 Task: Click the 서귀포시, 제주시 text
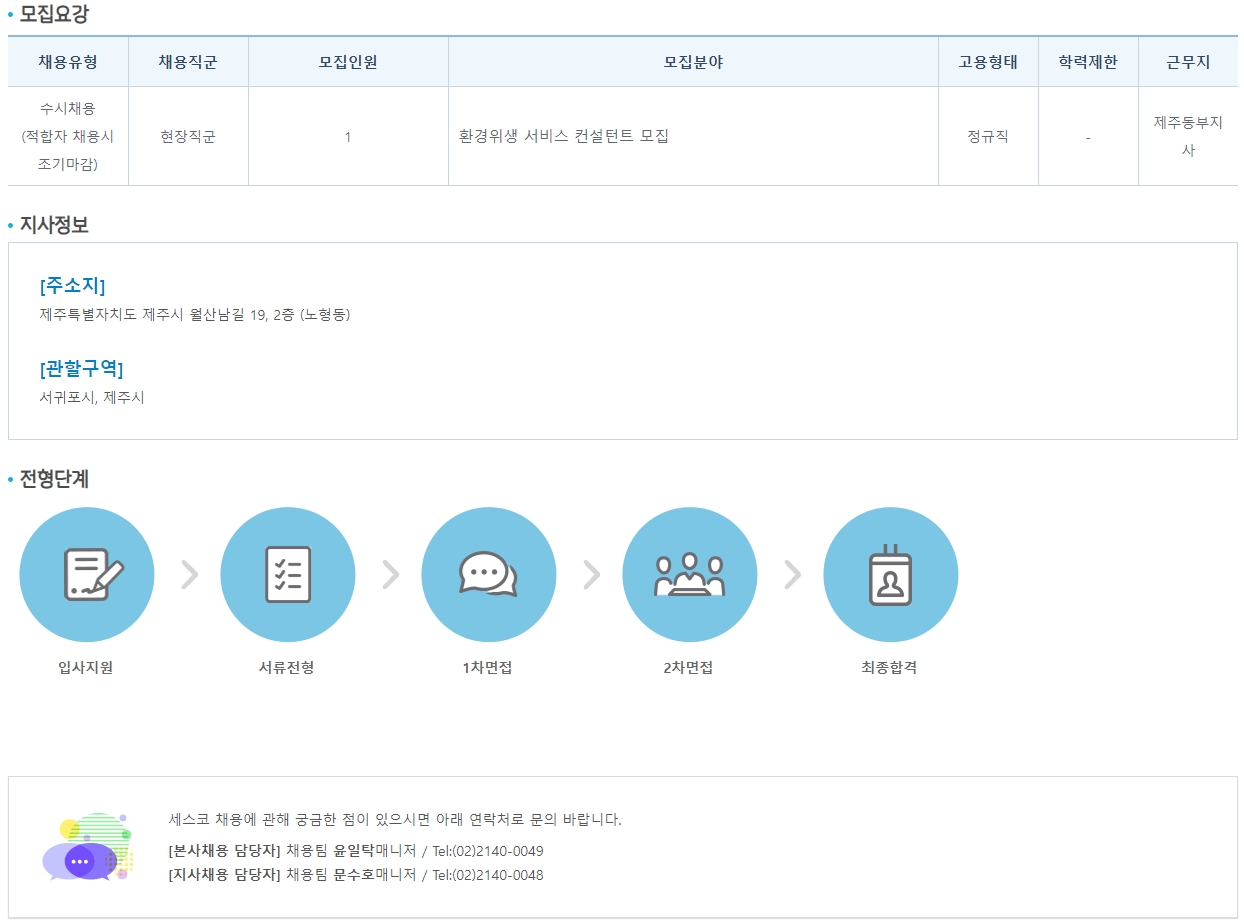[92, 398]
